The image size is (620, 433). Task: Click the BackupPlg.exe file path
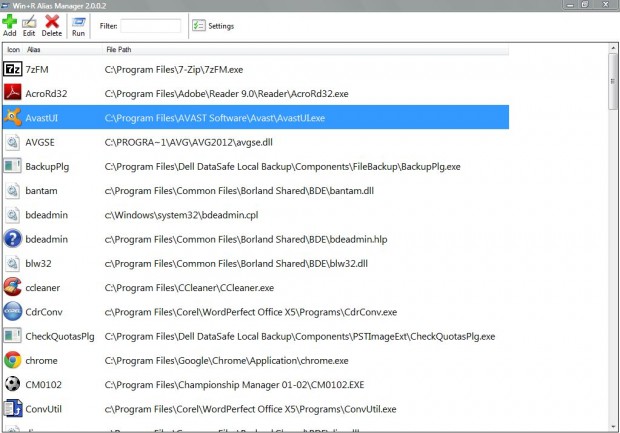(282, 166)
